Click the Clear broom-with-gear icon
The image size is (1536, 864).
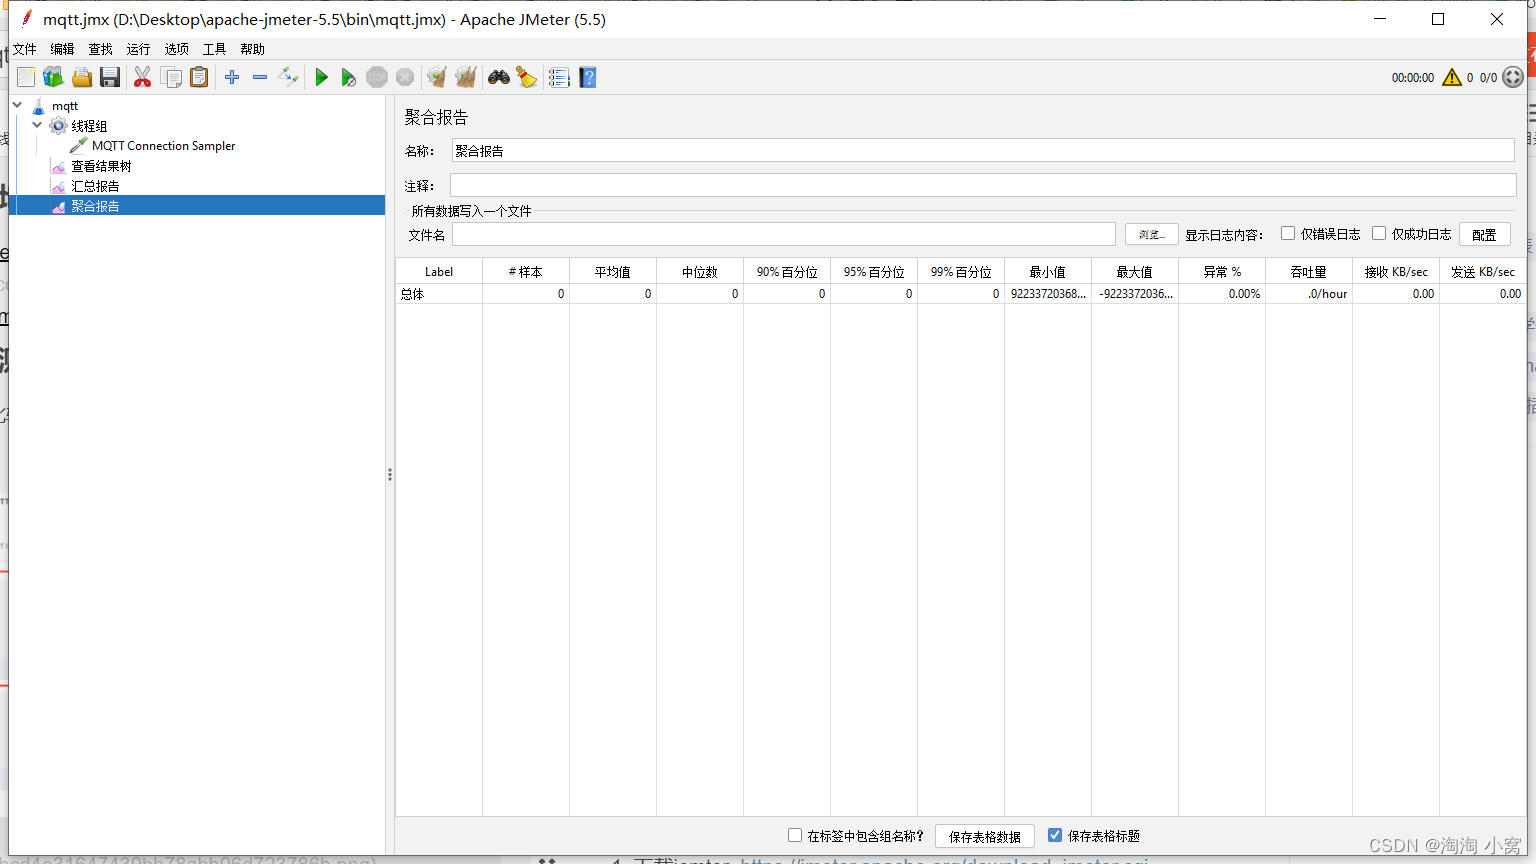[x=437, y=77]
